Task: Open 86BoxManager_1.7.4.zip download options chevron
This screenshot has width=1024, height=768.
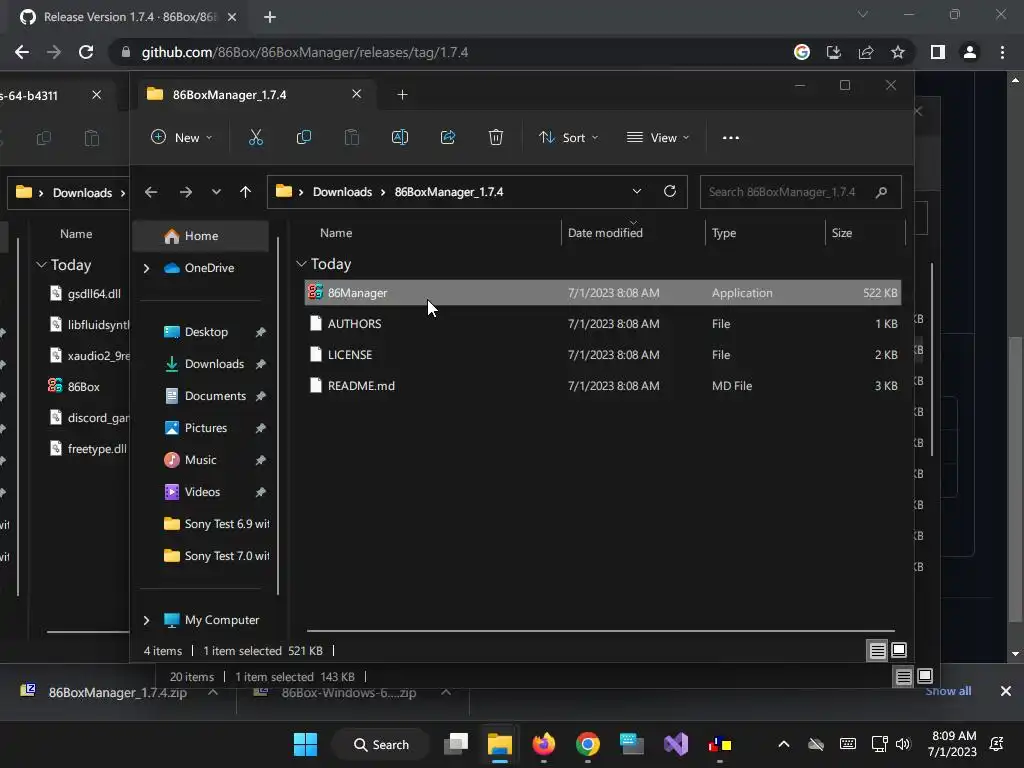Action: pyautogui.click(x=213, y=692)
